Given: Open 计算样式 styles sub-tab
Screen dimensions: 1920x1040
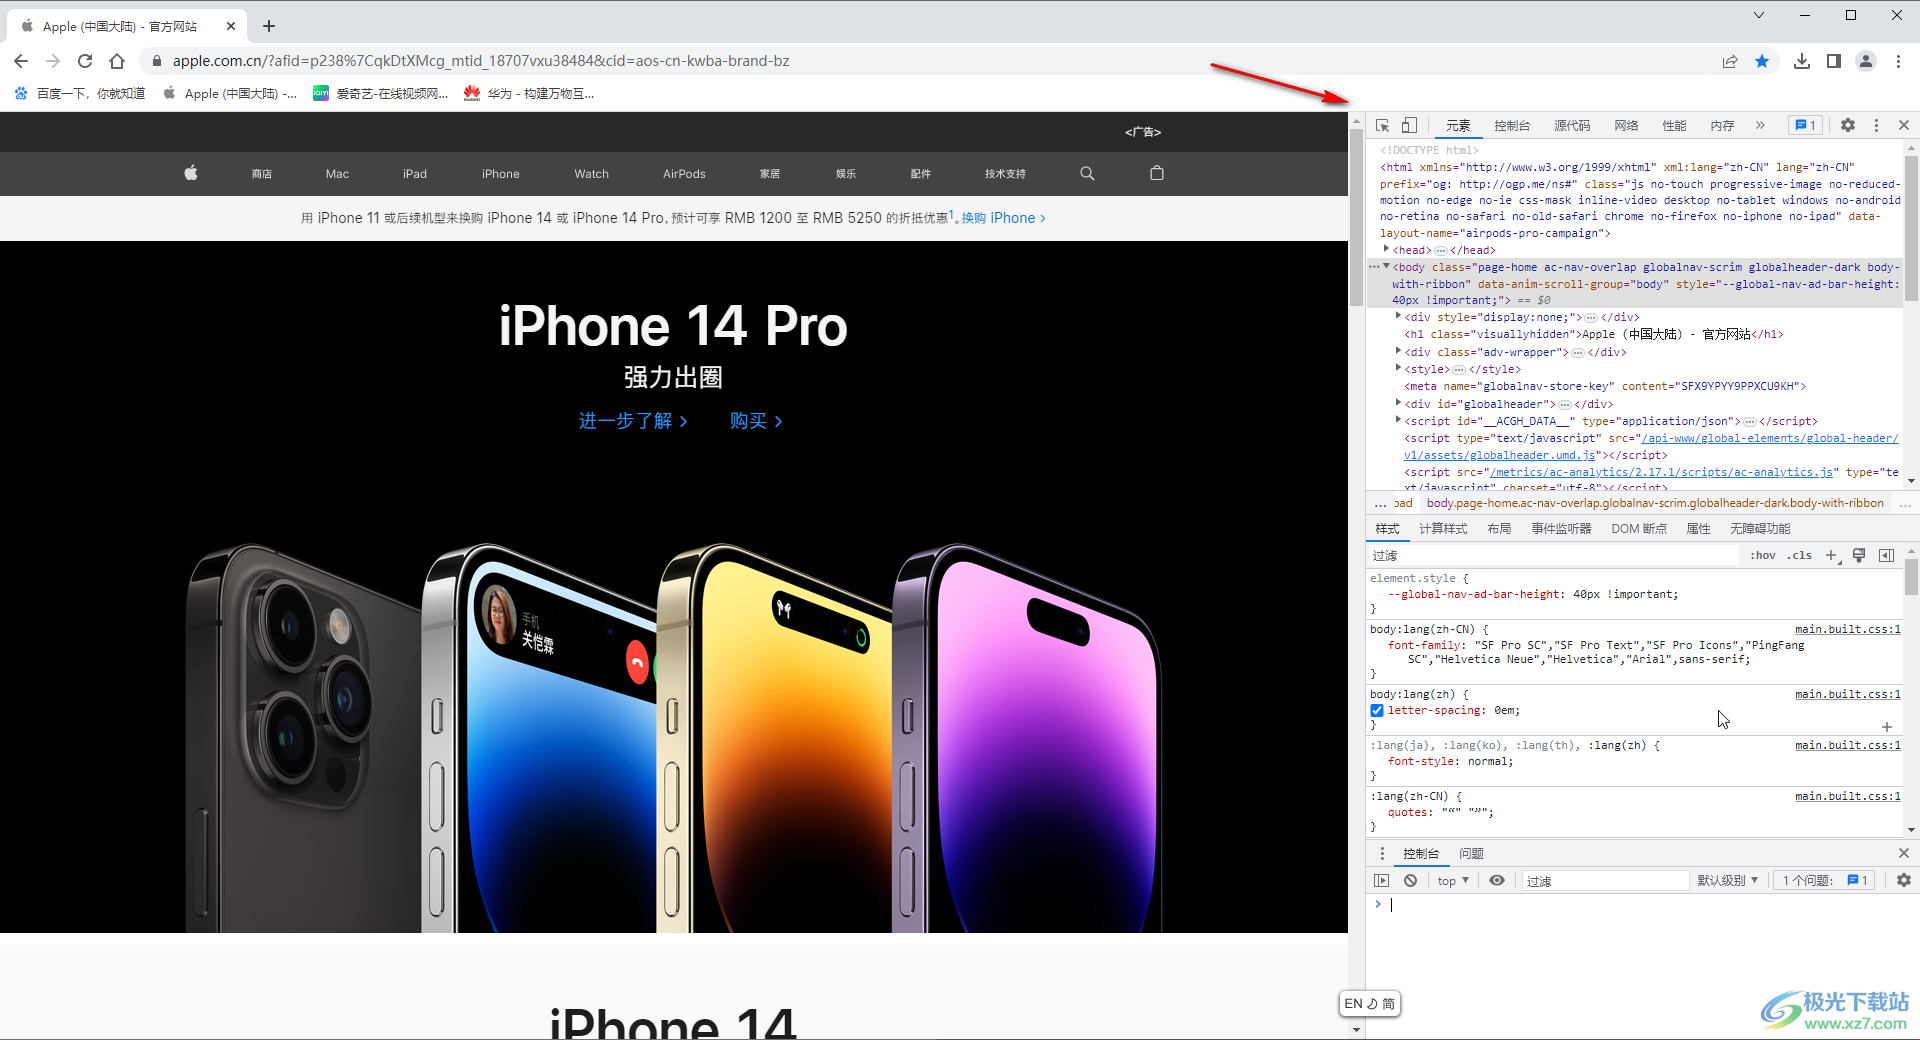Looking at the screenshot, I should [x=1443, y=529].
